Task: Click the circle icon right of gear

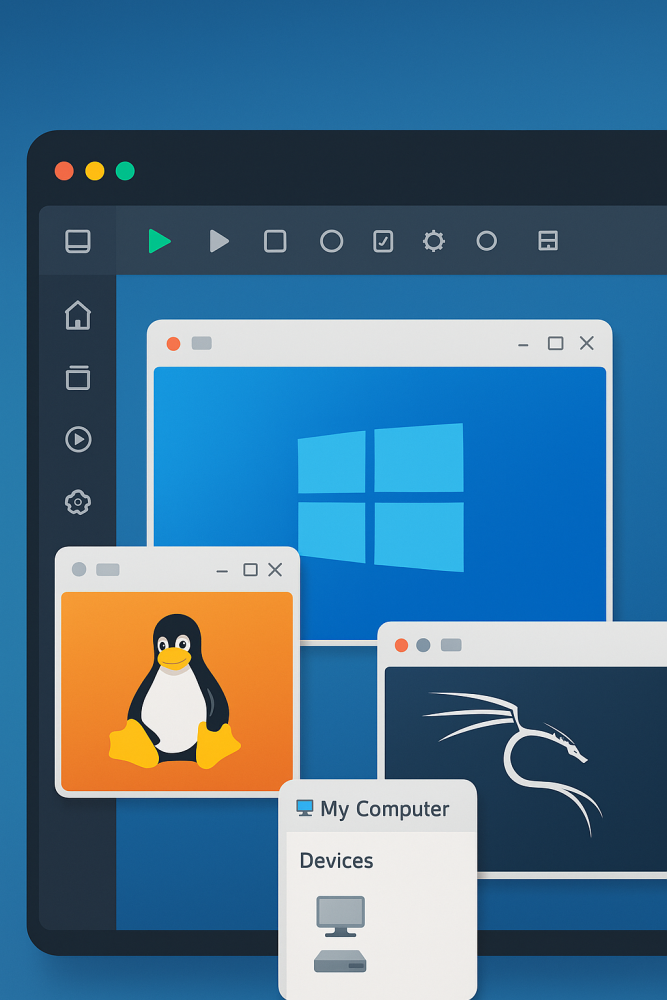Action: (487, 241)
